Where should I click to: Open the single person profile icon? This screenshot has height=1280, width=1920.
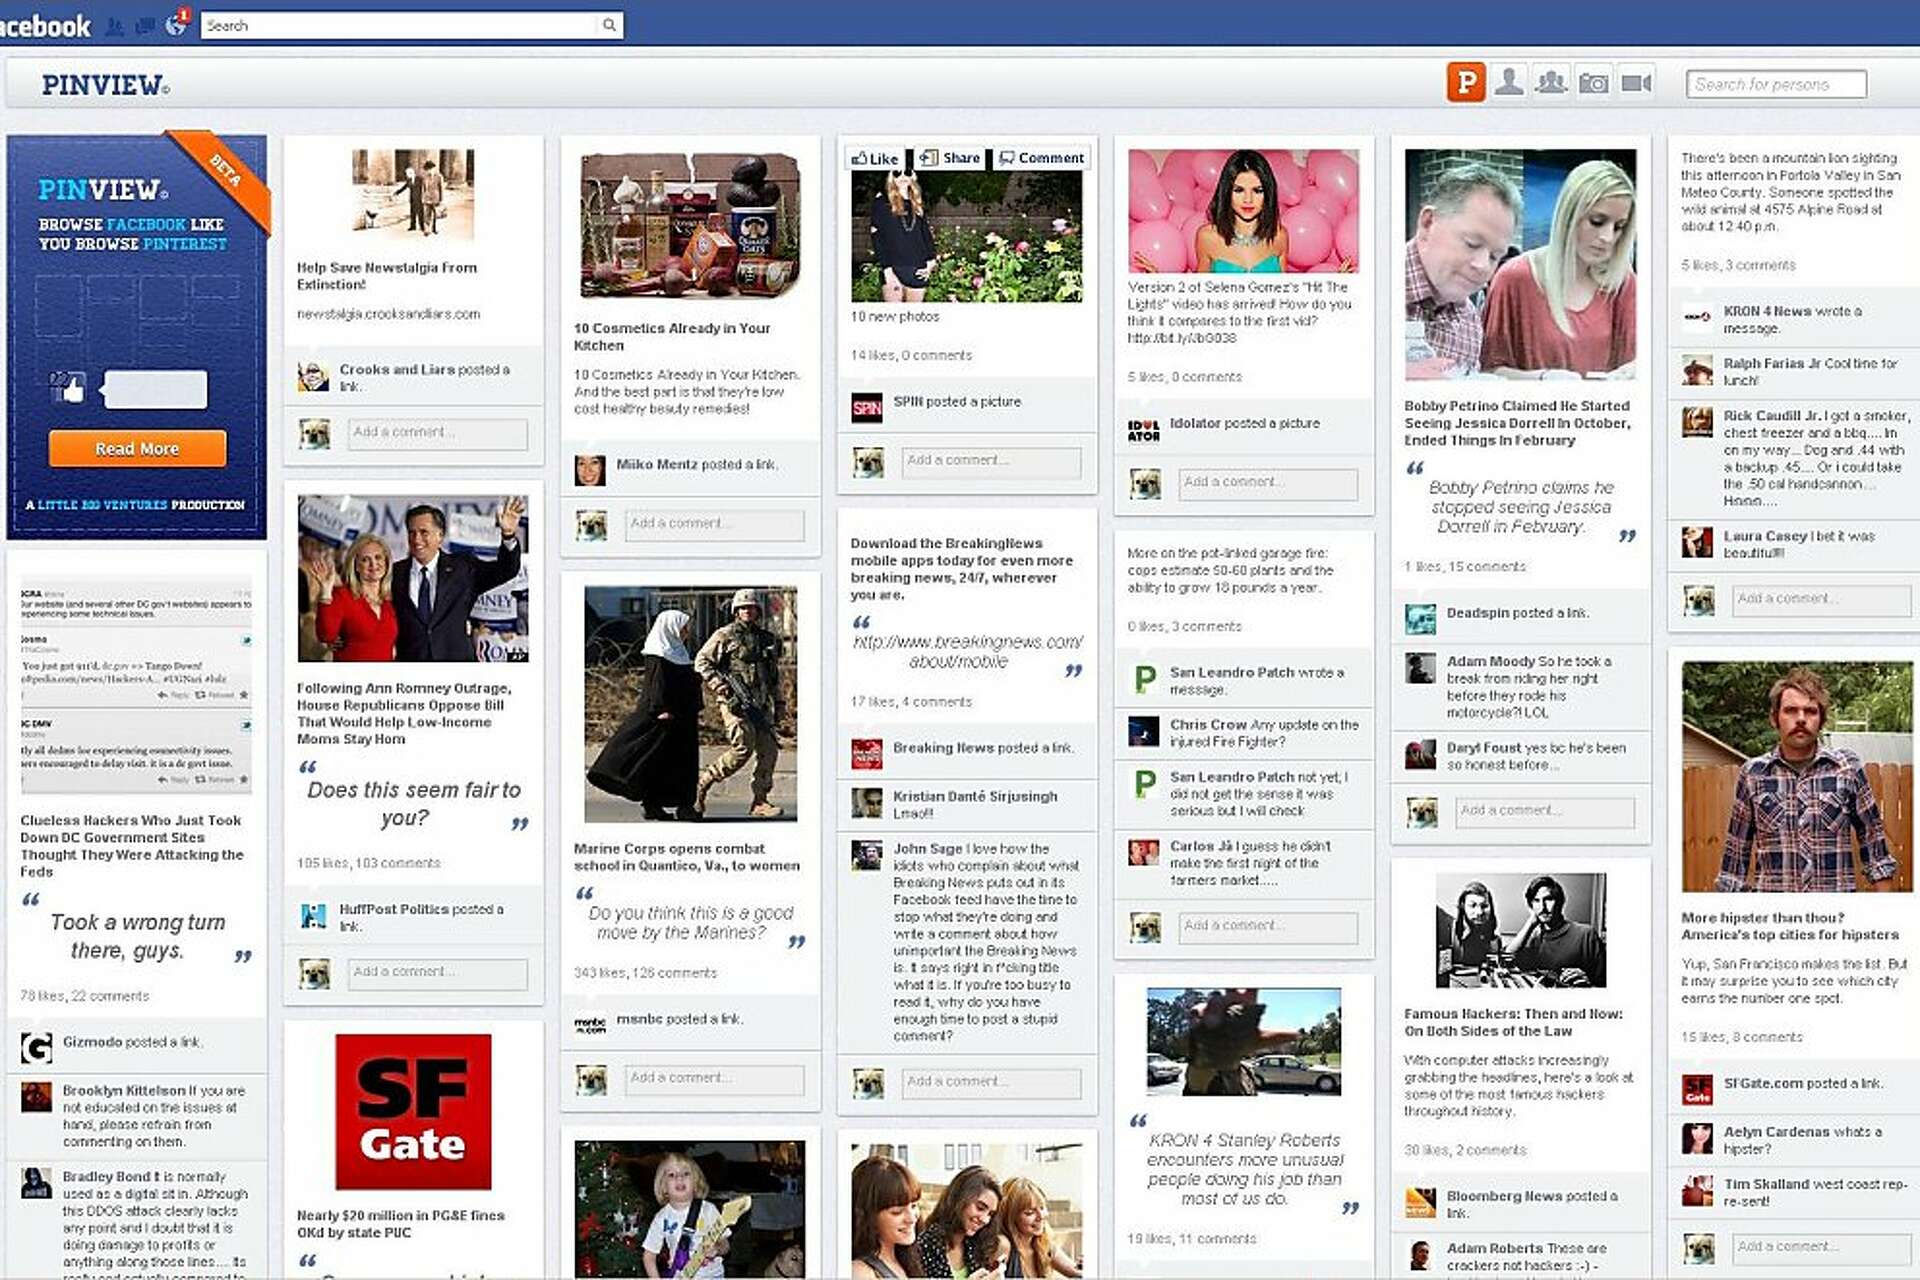coord(1508,83)
